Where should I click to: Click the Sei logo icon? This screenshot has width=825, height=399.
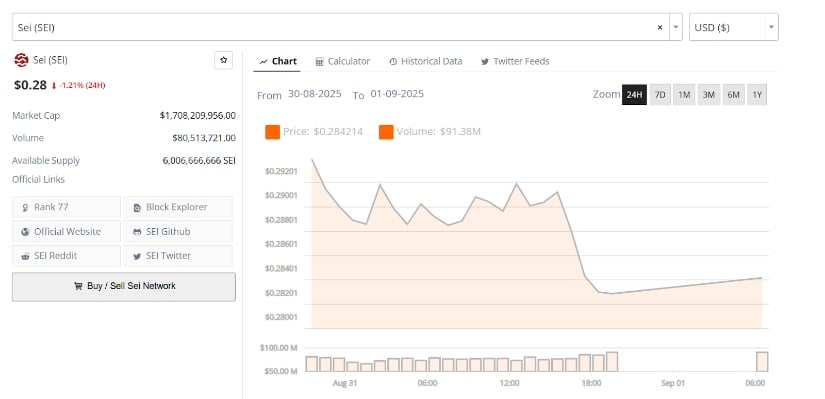click(21, 61)
